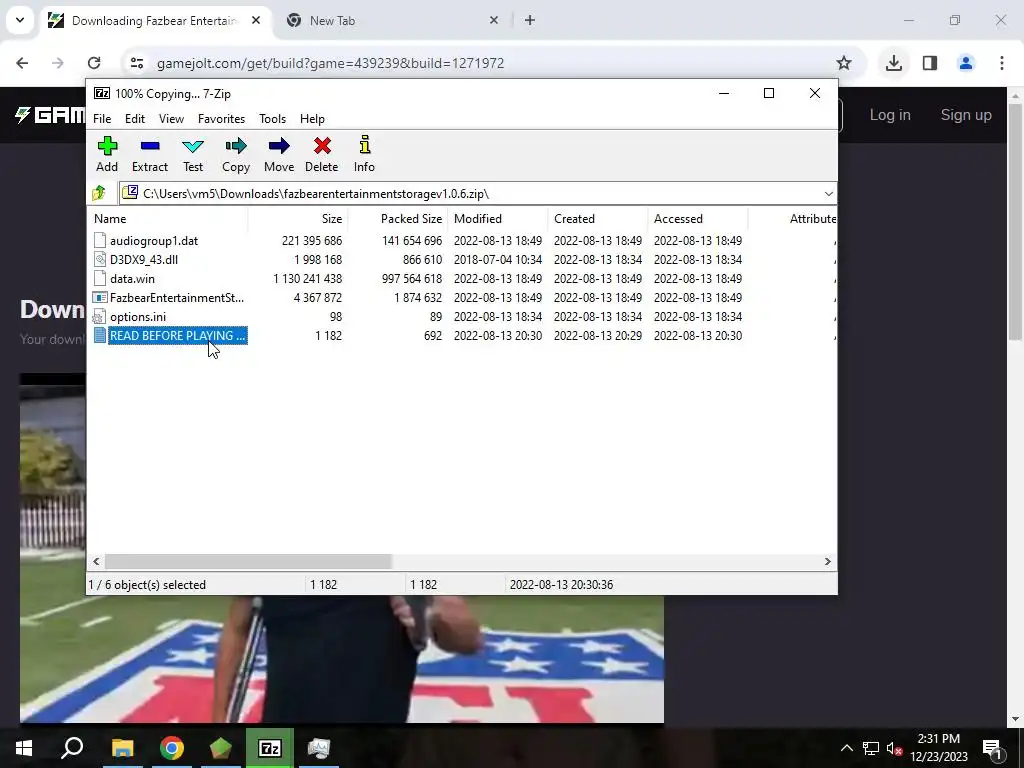Open the View menu

pyautogui.click(x=171, y=119)
